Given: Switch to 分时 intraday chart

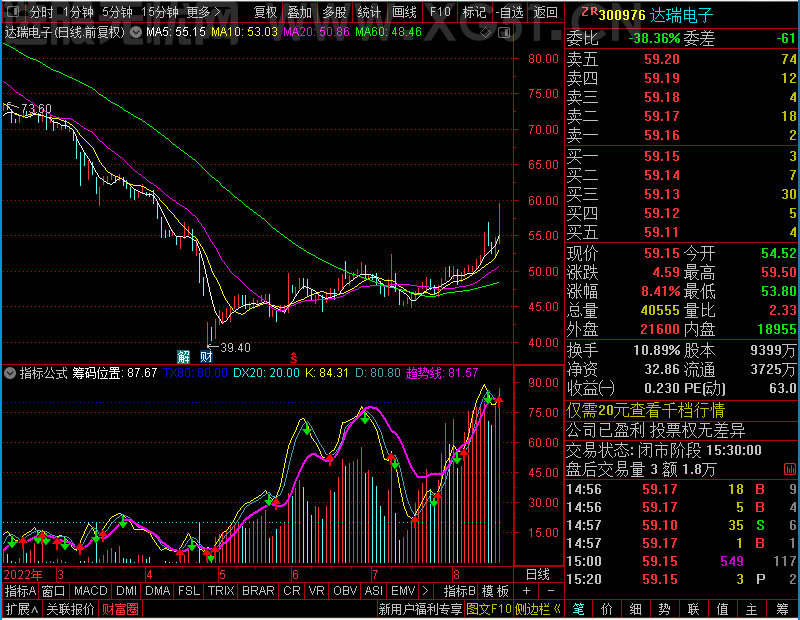Looking at the screenshot, I should click(41, 12).
